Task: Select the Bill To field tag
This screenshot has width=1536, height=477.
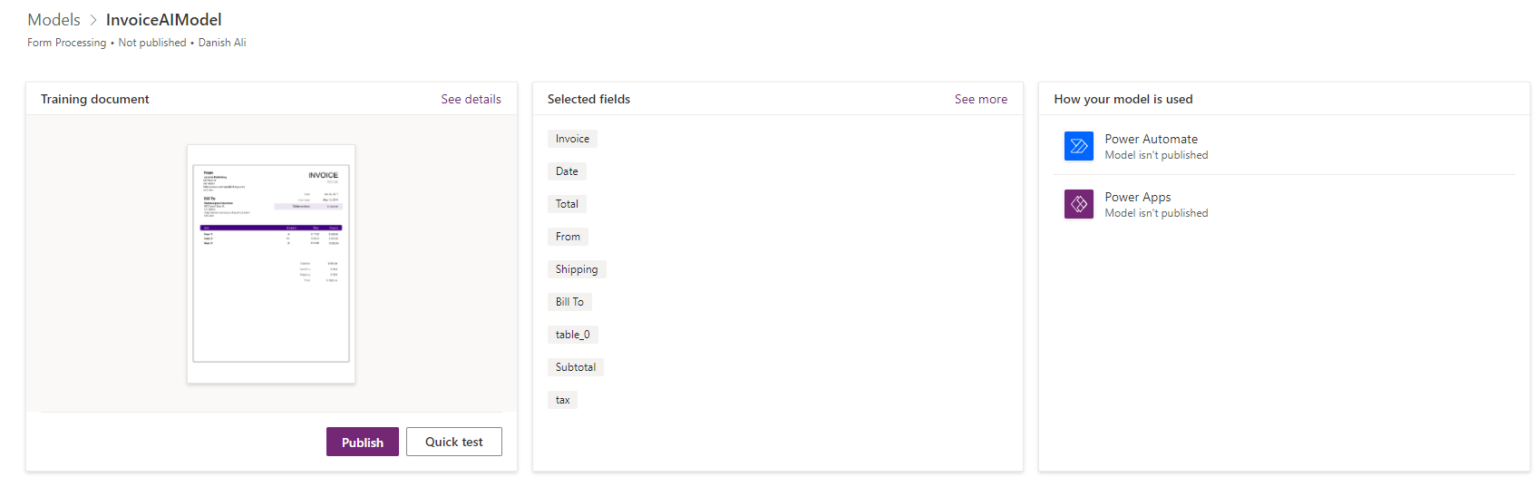Action: tap(570, 302)
